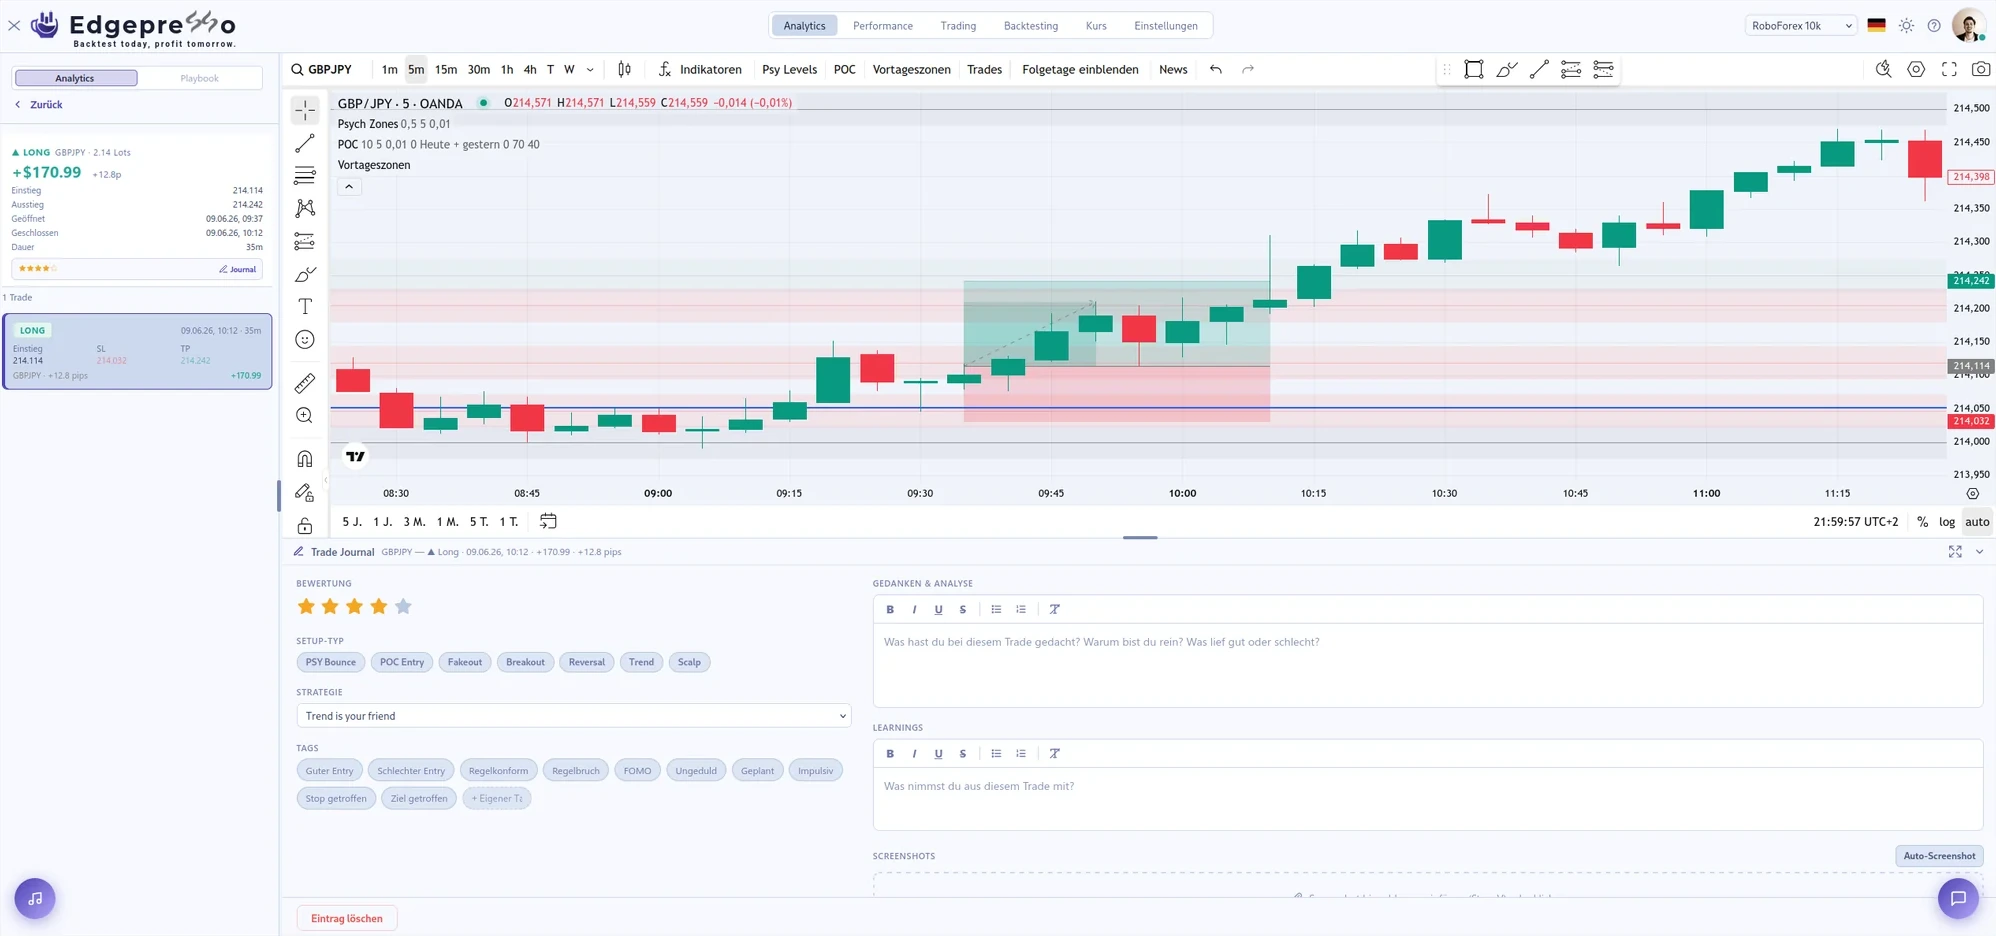Viewport: 1996px width, 936px height.
Task: Open the Backtesting tab
Action: (x=1031, y=26)
